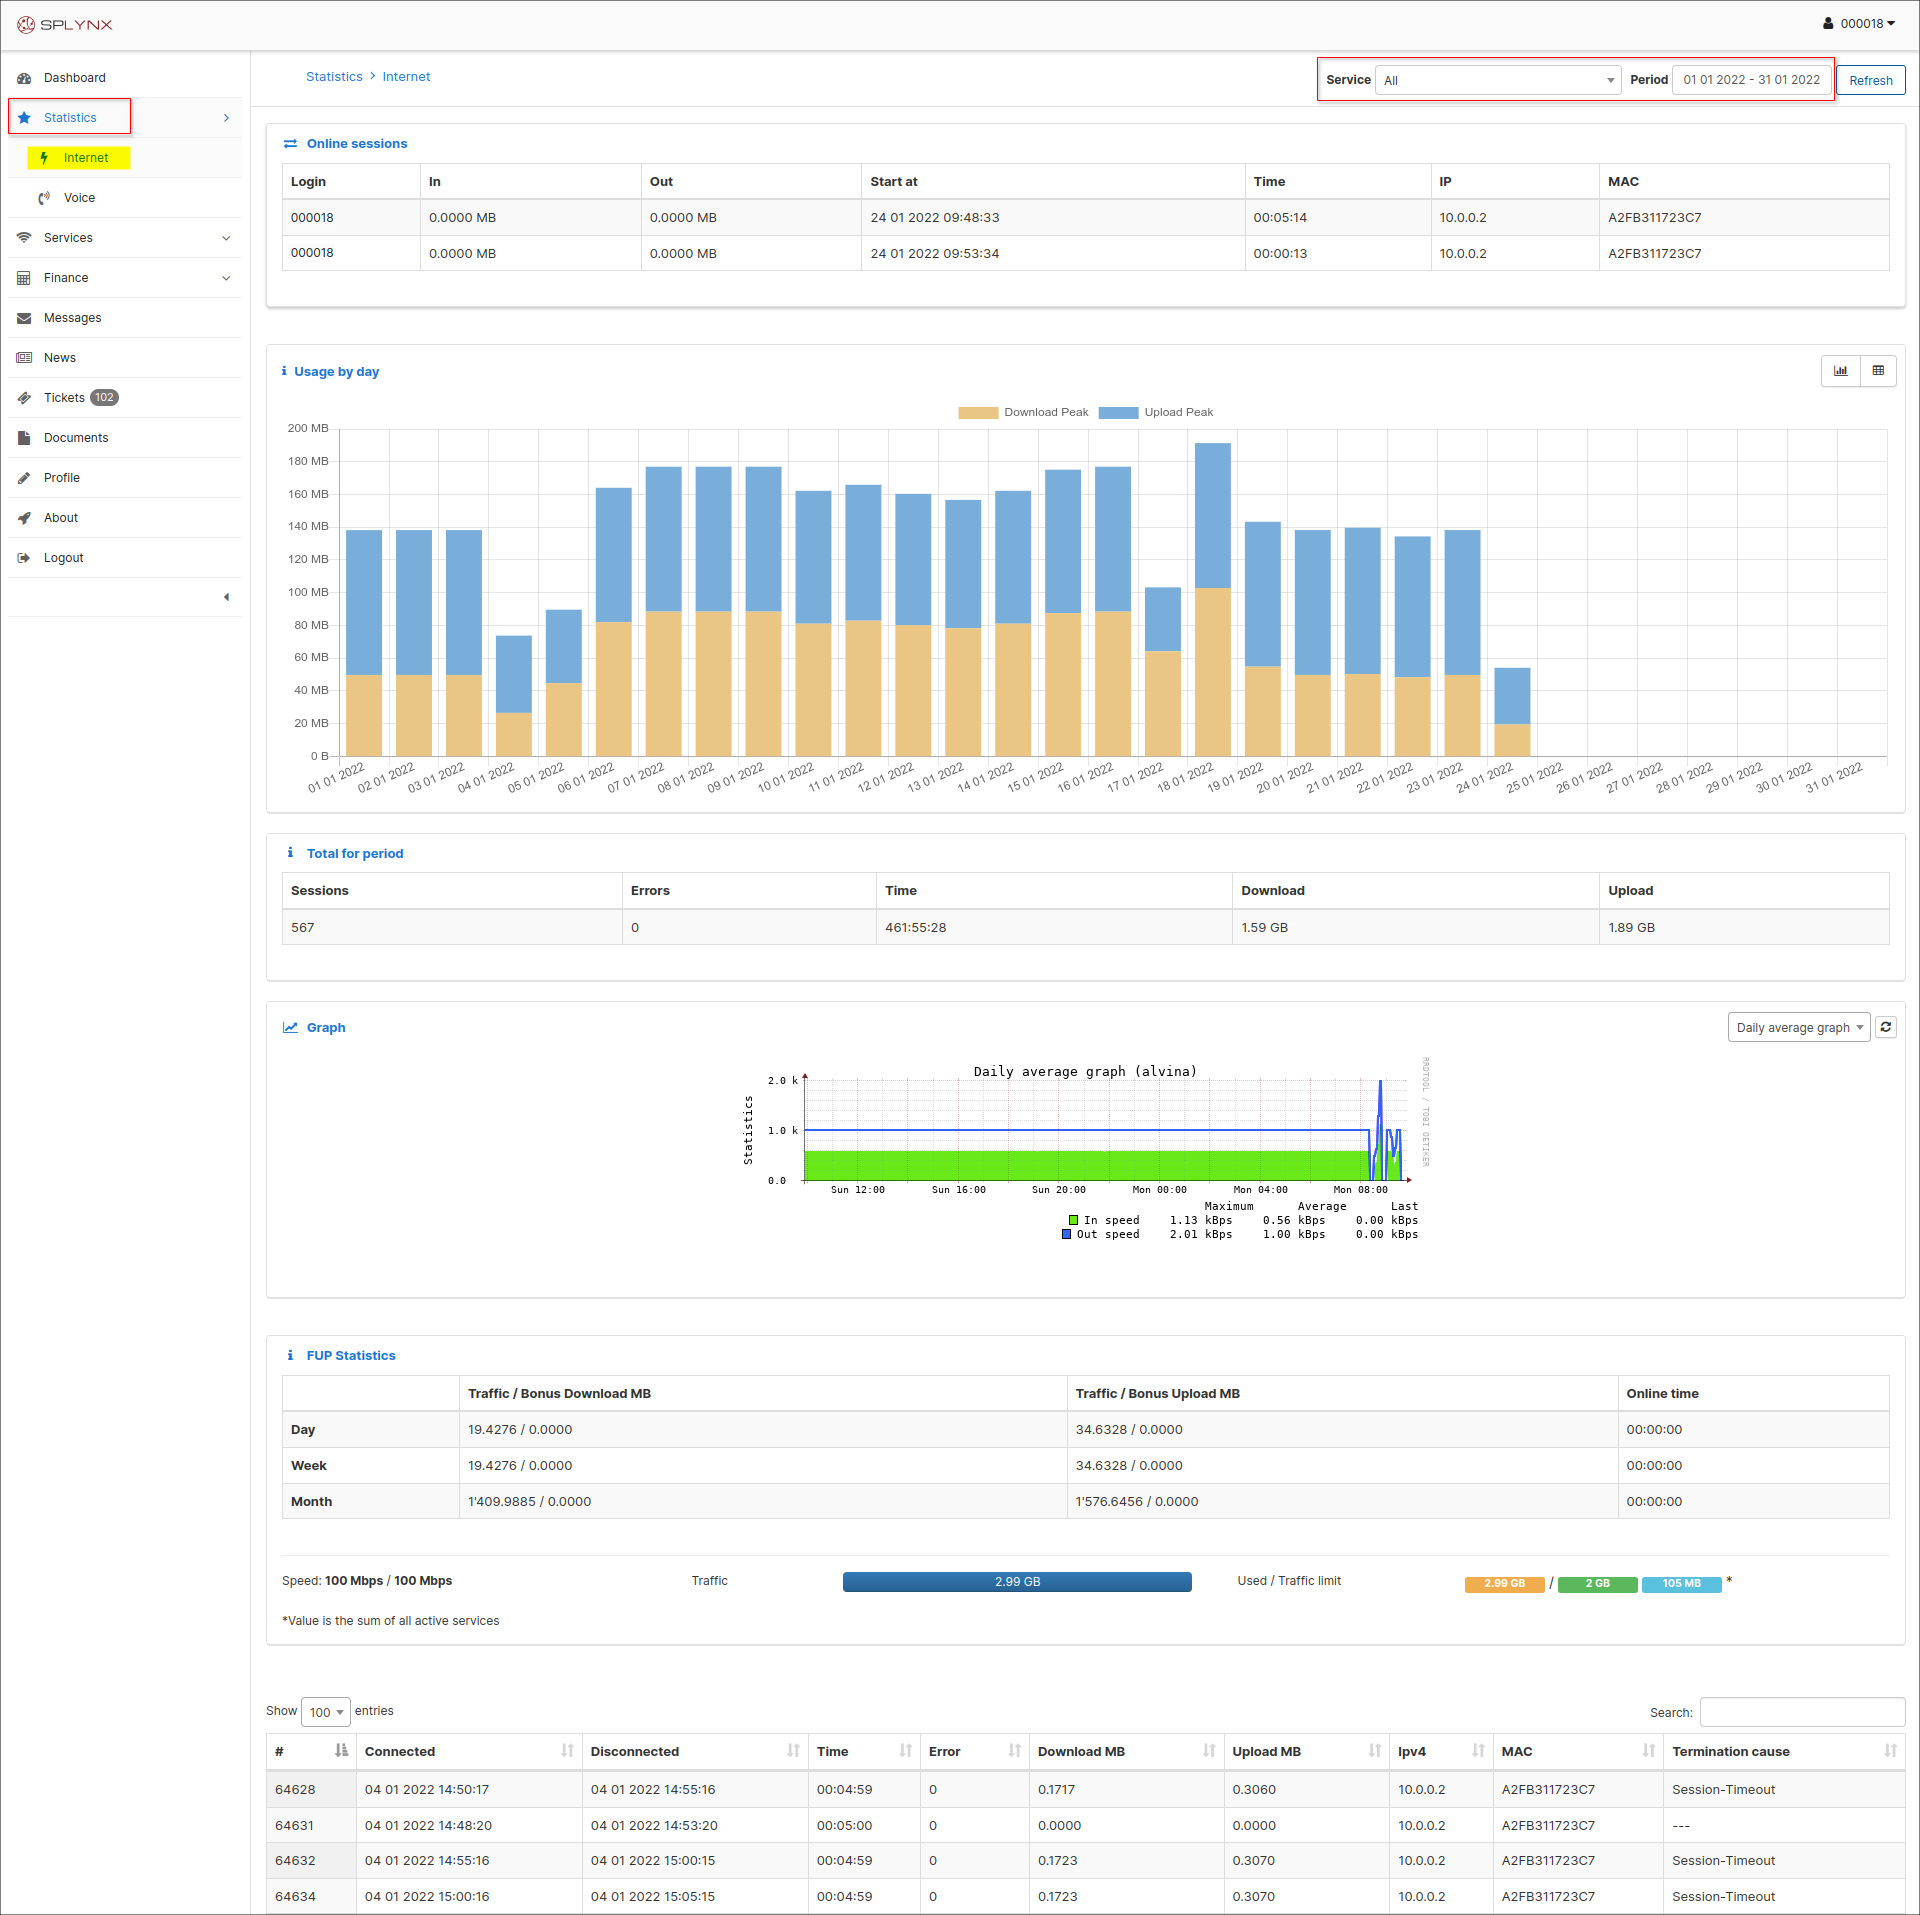
Task: Open the Documents menu link
Action: [125, 438]
